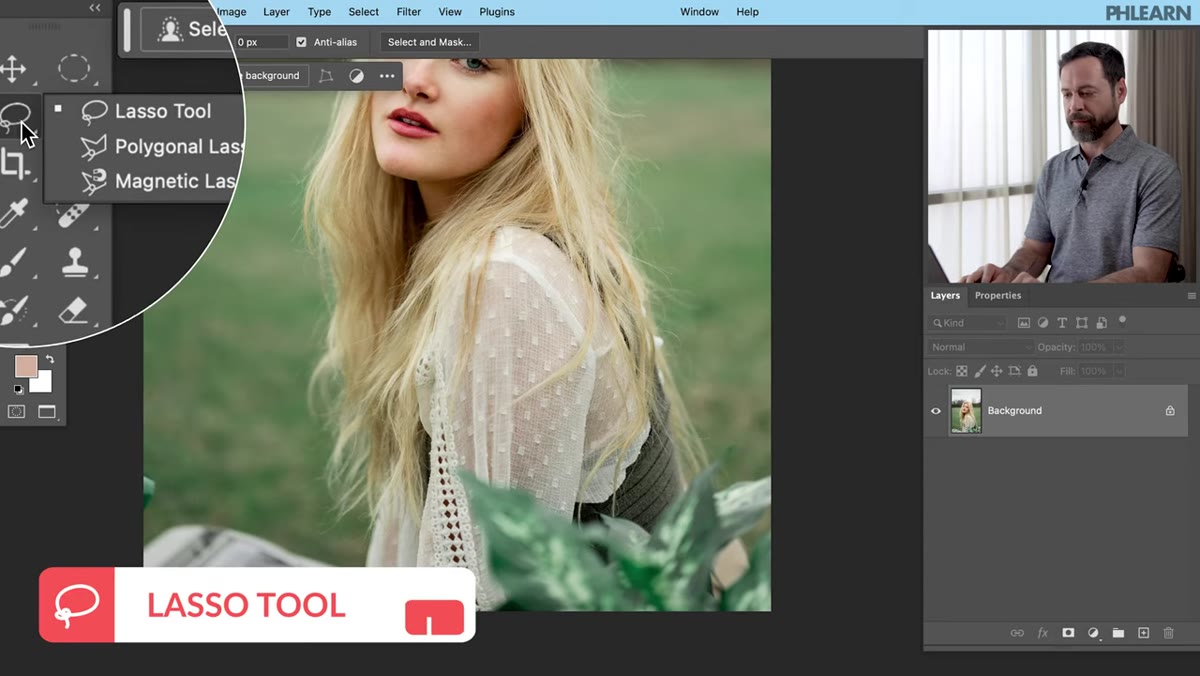Toggle lock transparent pixels
Screen dimensions: 1200x676
(x=962, y=371)
